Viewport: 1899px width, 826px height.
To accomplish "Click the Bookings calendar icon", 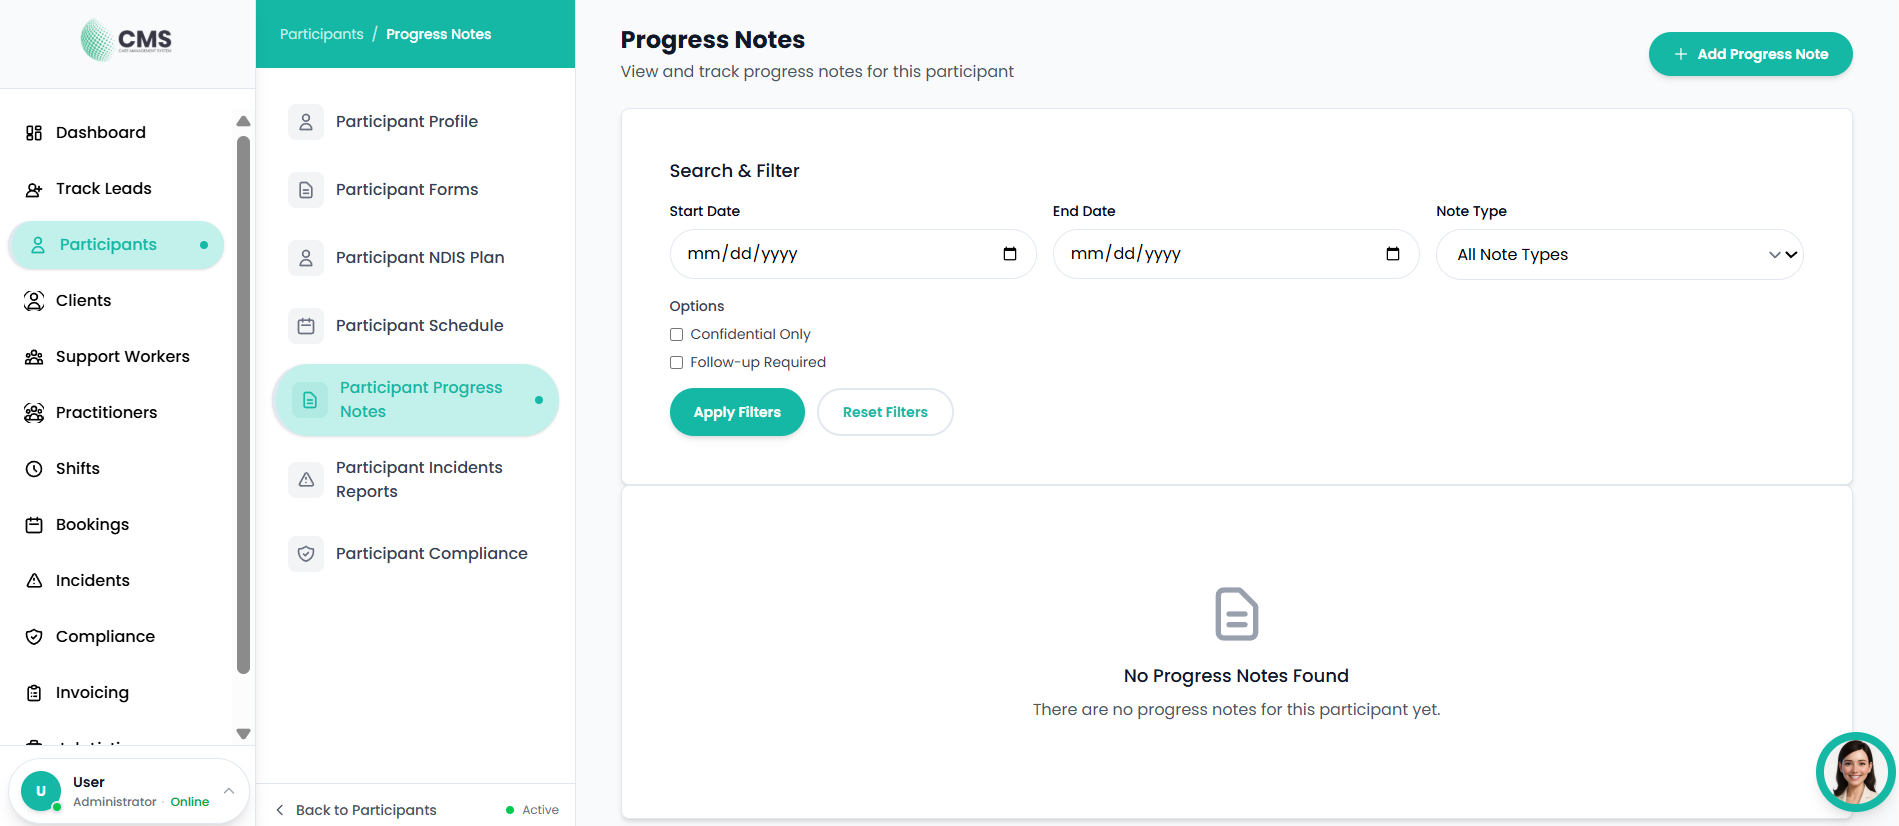I will click(34, 524).
